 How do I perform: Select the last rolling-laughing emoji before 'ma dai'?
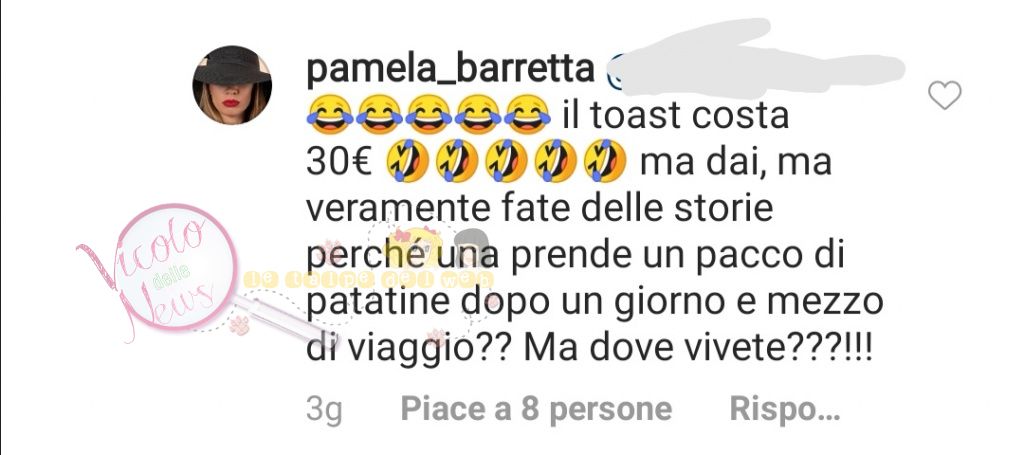pyautogui.click(x=605, y=161)
